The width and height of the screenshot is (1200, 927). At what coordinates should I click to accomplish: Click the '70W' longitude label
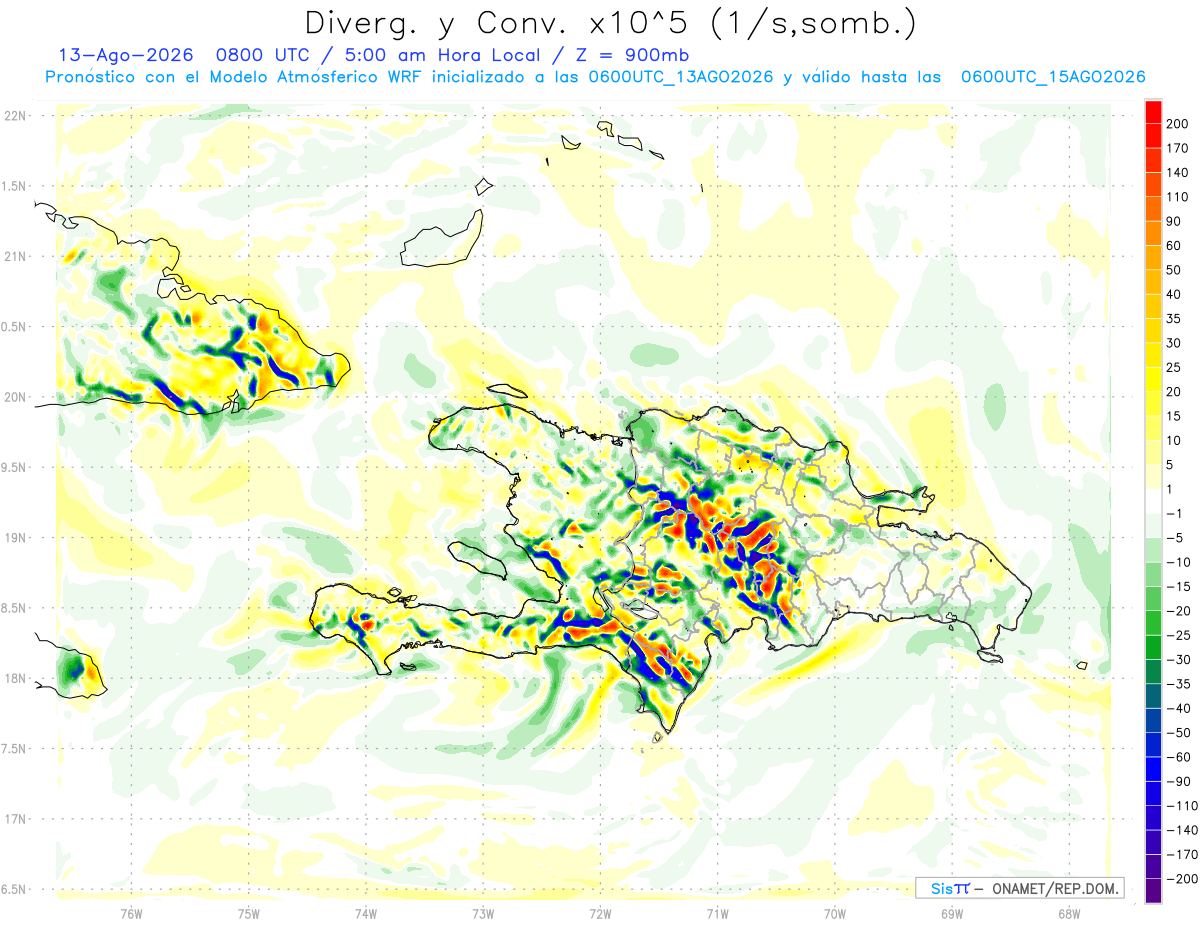click(x=834, y=913)
